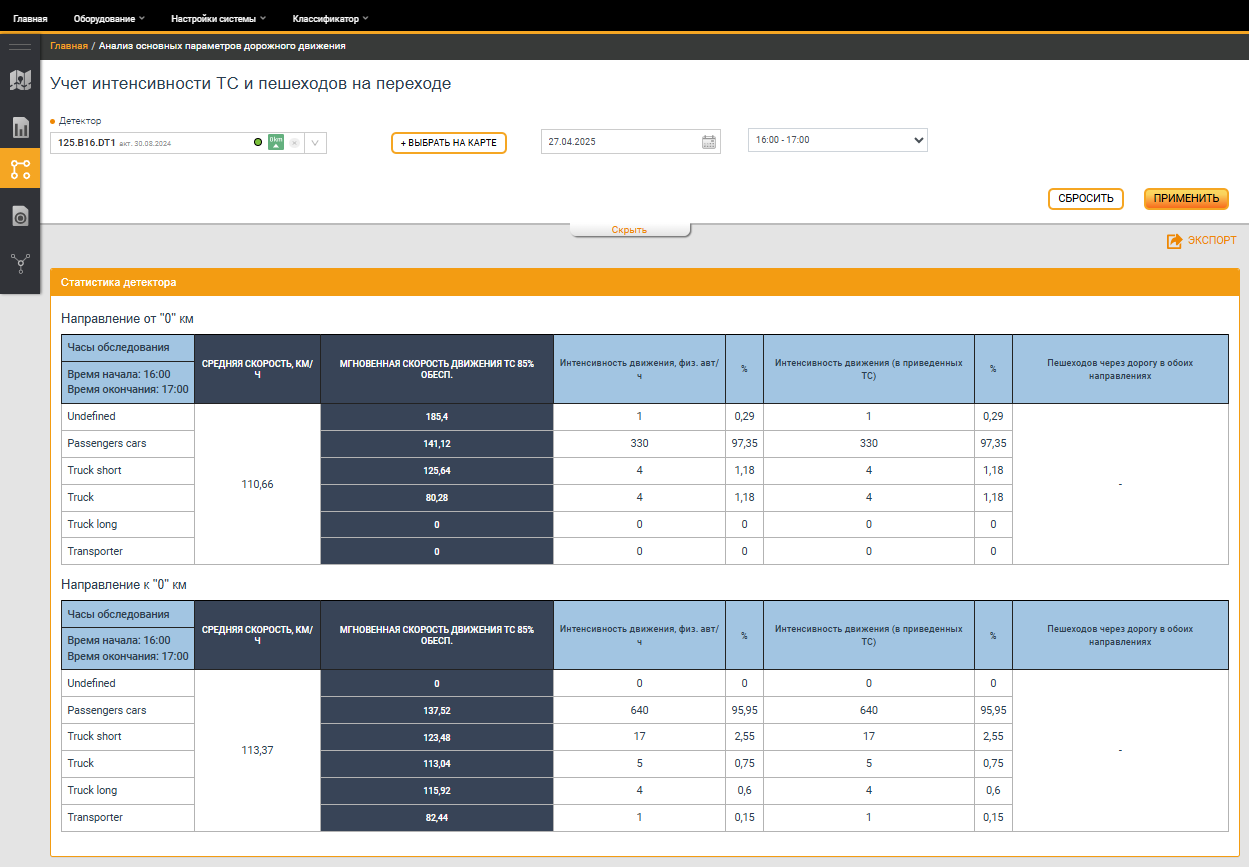1249x867 pixels.
Task: Click heading Направление к "0" км
Action: pyautogui.click(x=124, y=584)
